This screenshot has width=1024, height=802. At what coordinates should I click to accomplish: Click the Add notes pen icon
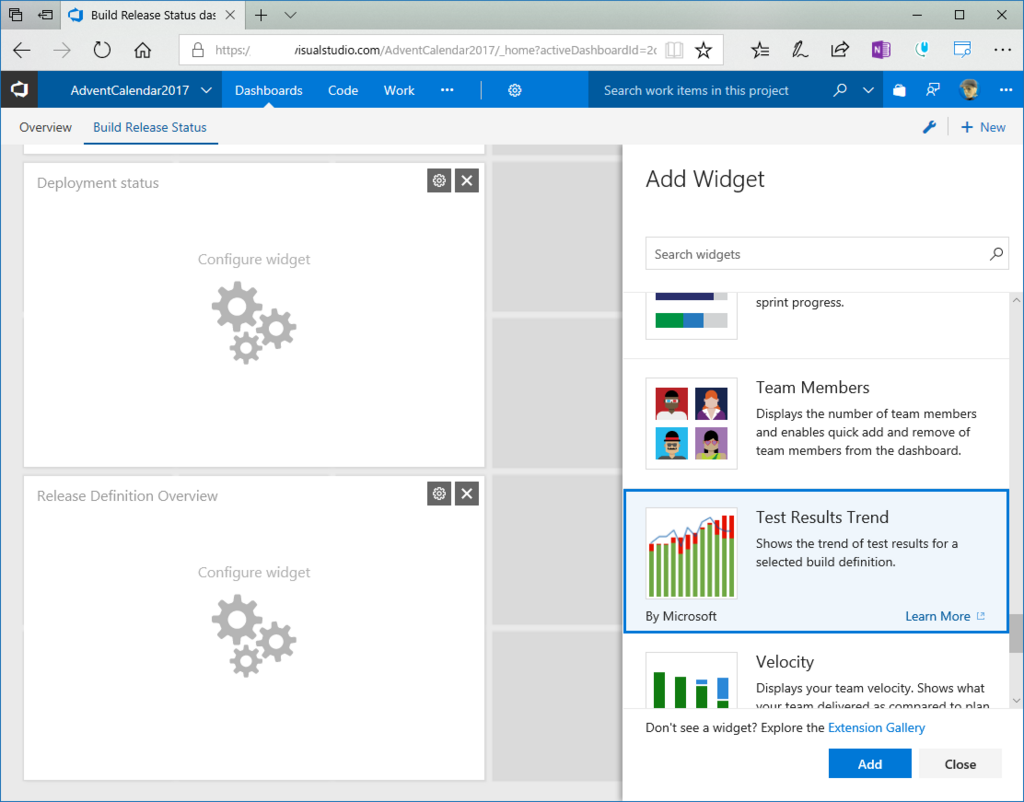pos(800,50)
